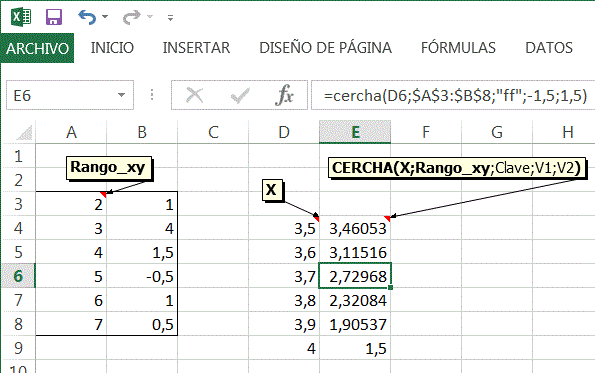Select cell B4 containing 4

point(142,228)
